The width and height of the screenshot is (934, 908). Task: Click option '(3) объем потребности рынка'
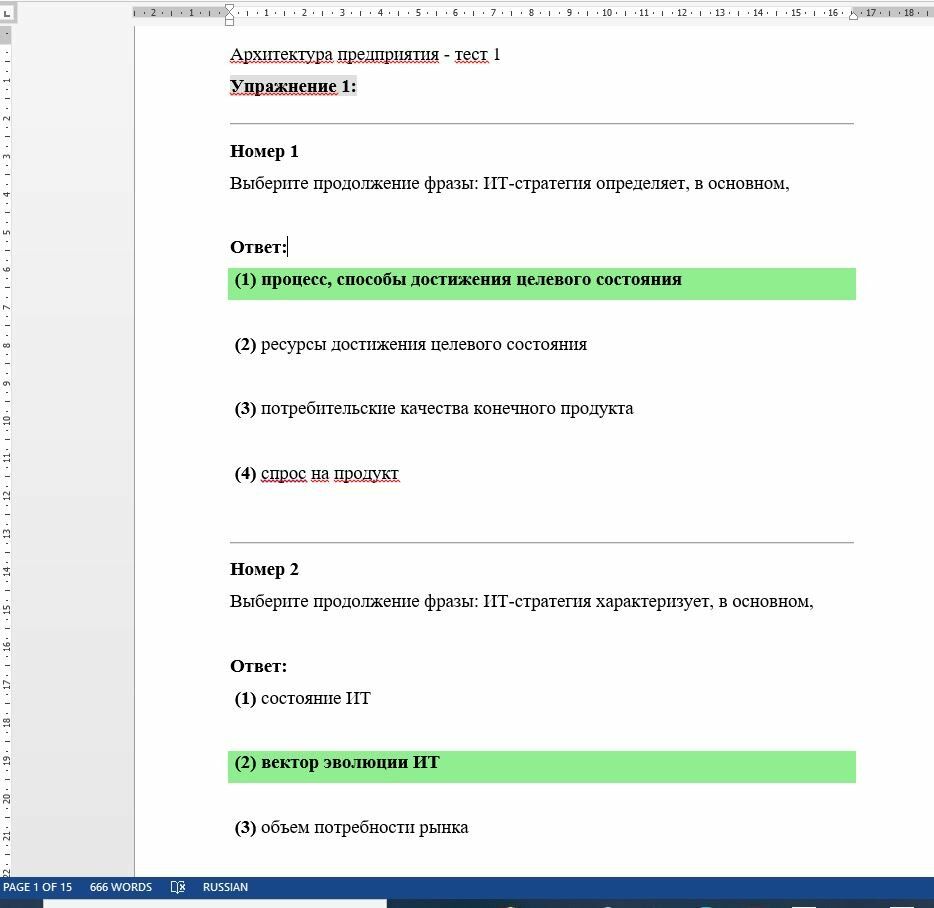coord(351,828)
